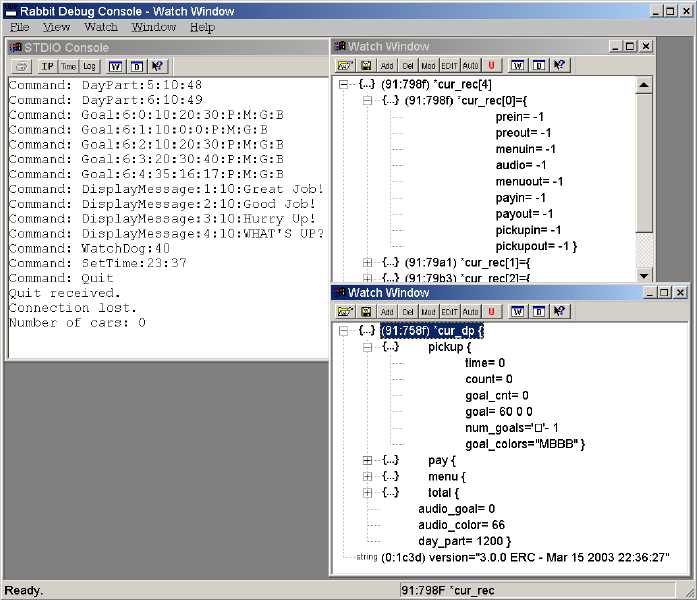Click the Log button in STDIO Console toolbar
Screen dimensions: 697x600
[89, 67]
